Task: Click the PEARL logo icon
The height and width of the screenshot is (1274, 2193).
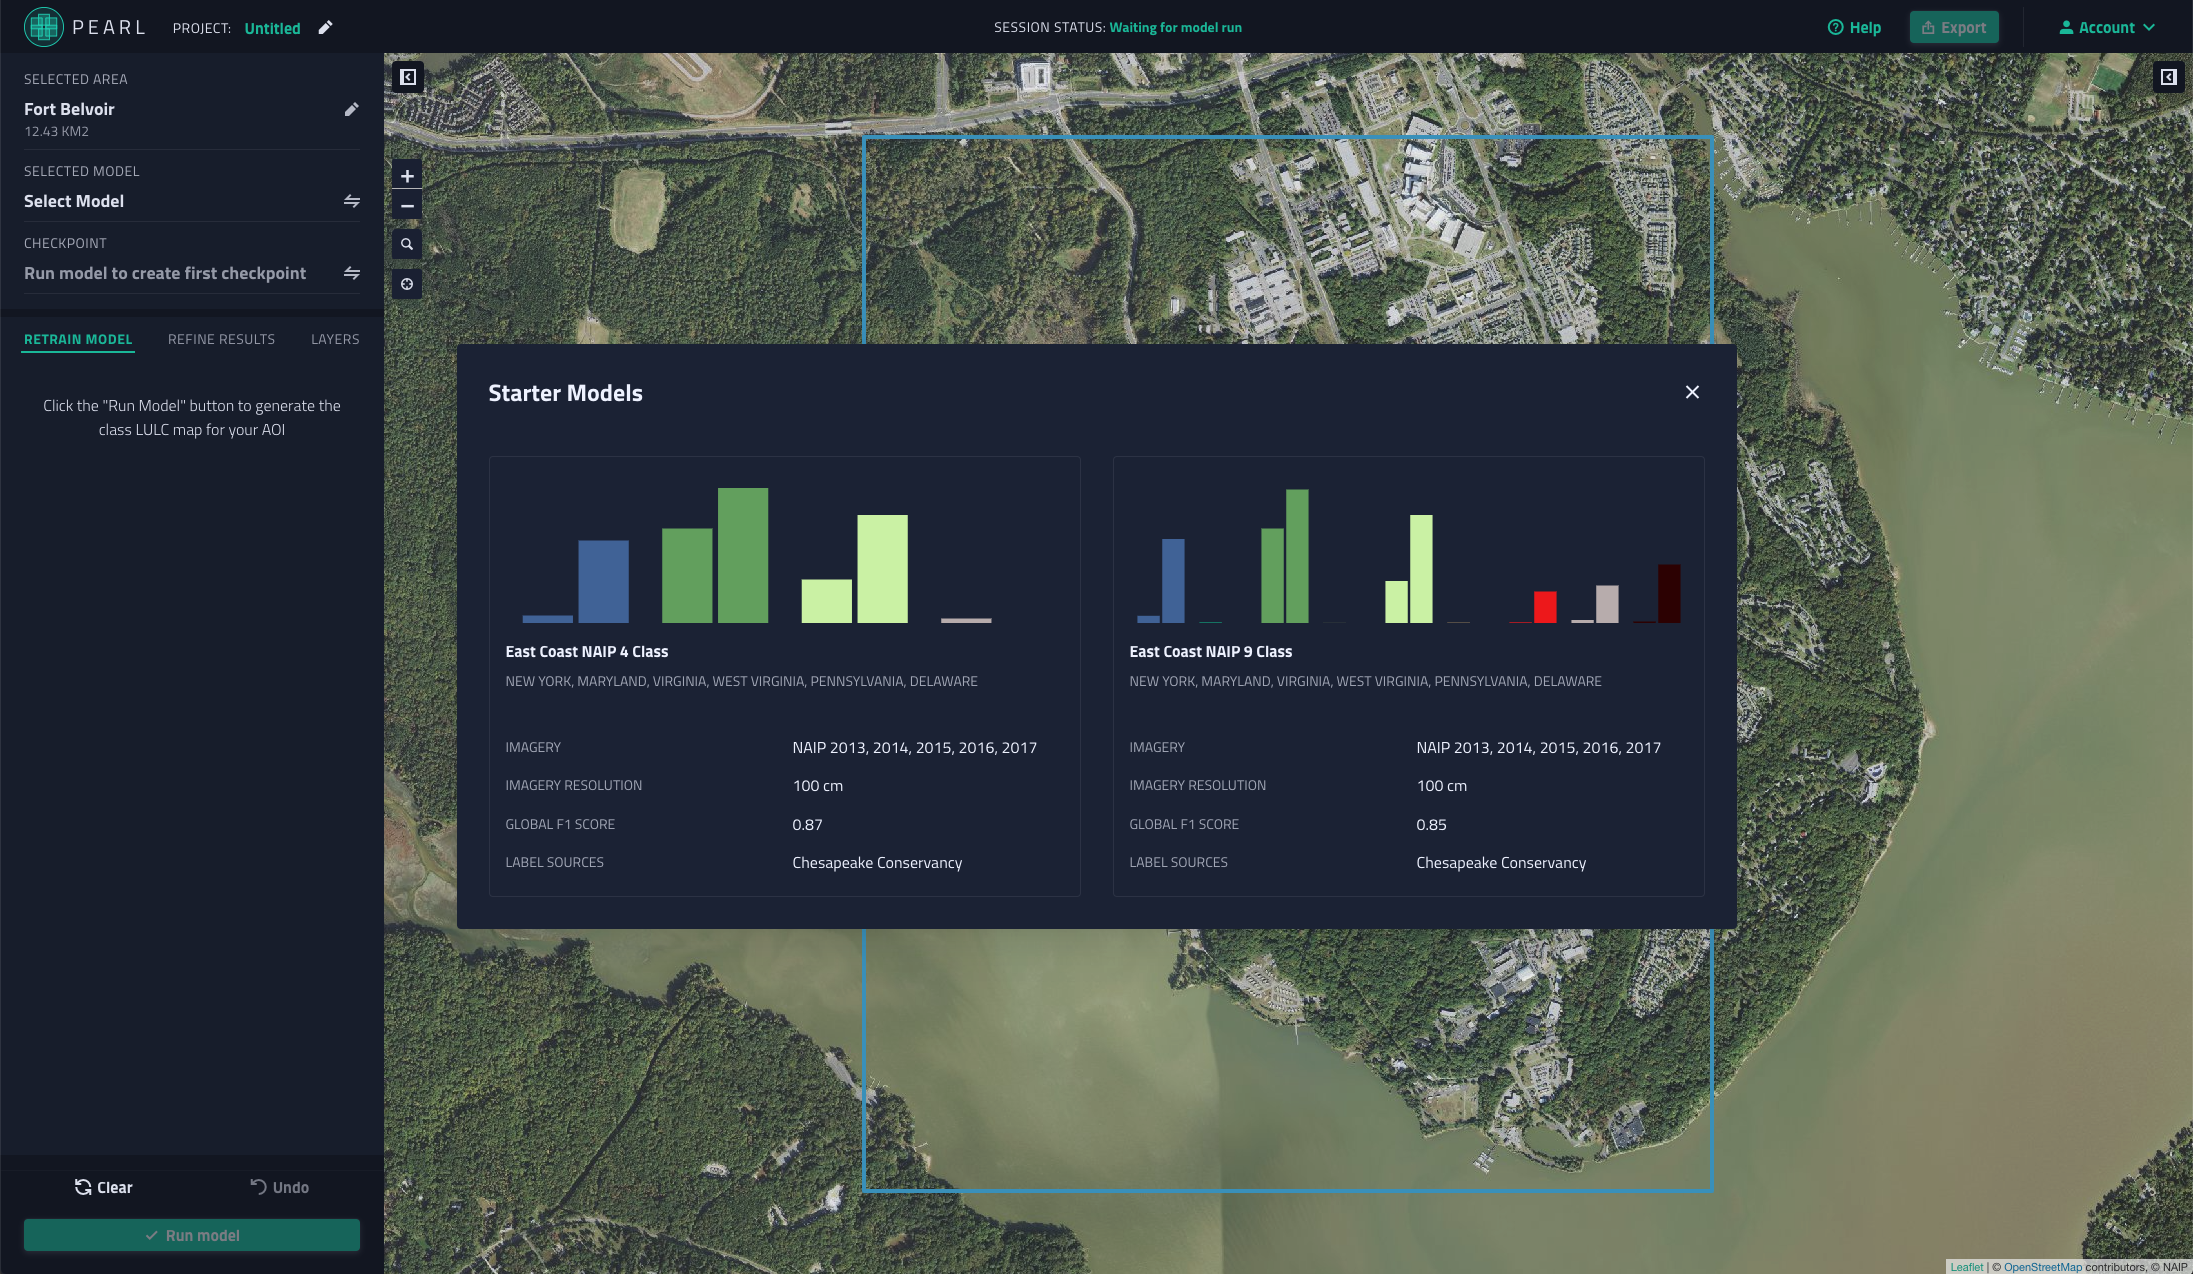Action: coord(43,27)
